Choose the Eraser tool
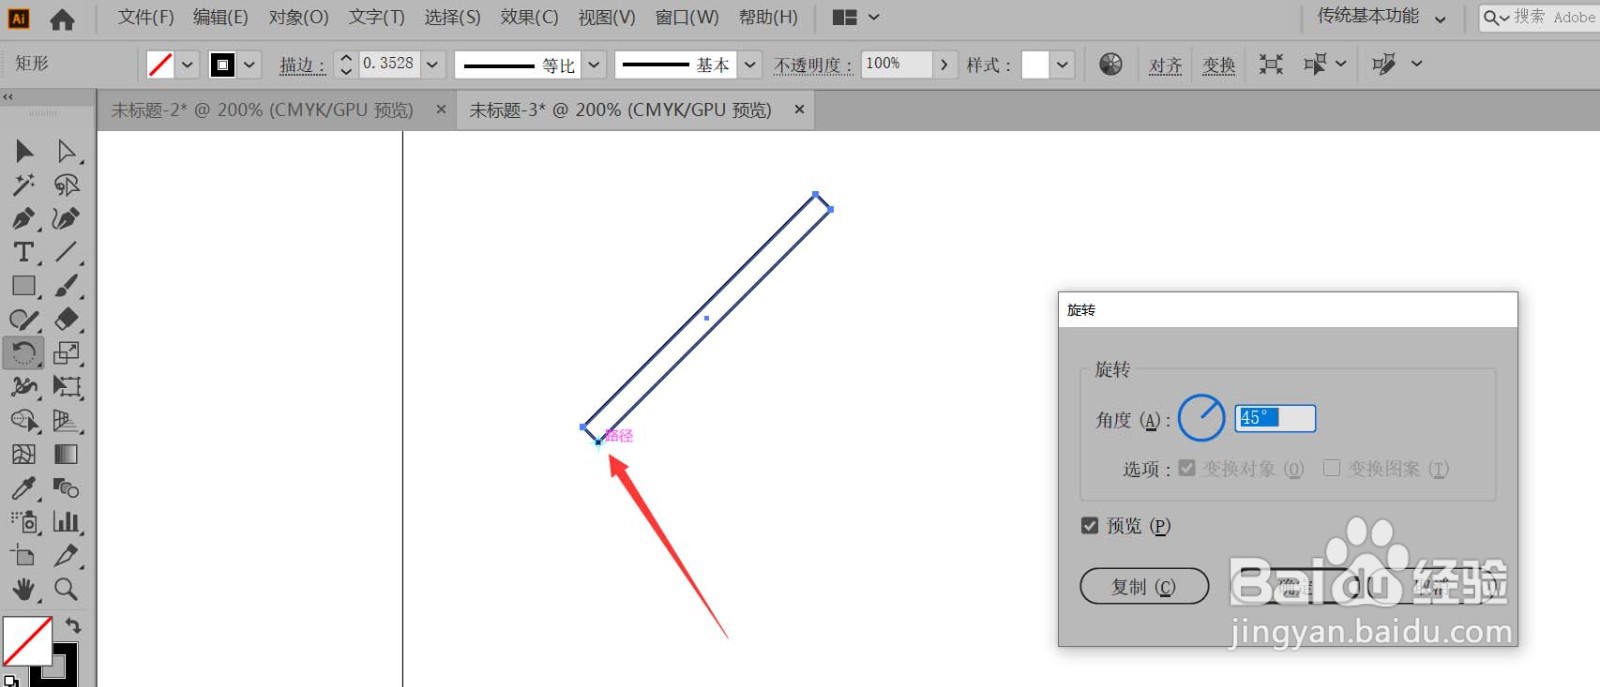Image resolution: width=1600 pixels, height=687 pixels. [67, 320]
